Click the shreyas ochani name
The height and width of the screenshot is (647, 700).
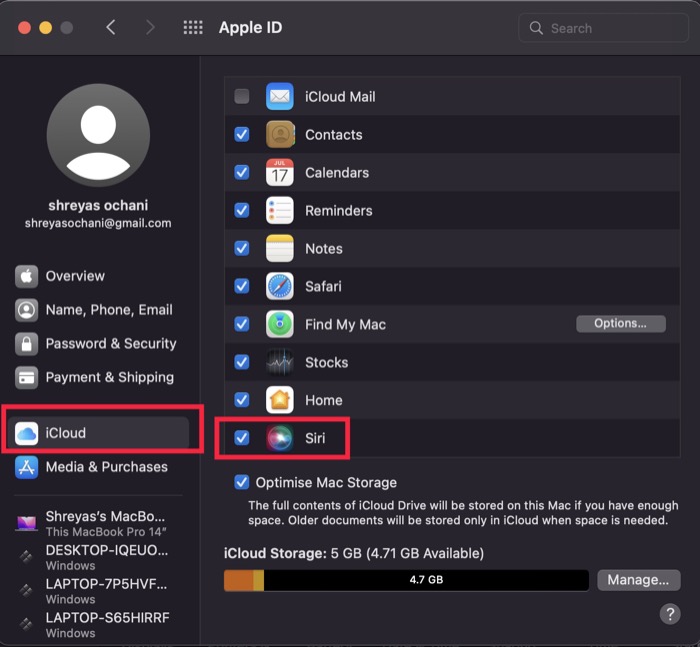pos(98,205)
